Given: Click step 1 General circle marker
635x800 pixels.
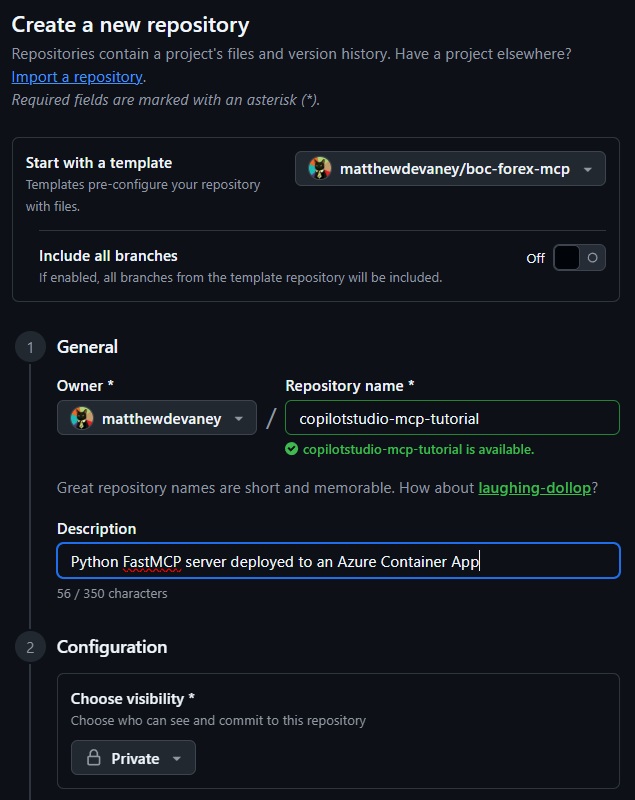Looking at the screenshot, I should (30, 347).
